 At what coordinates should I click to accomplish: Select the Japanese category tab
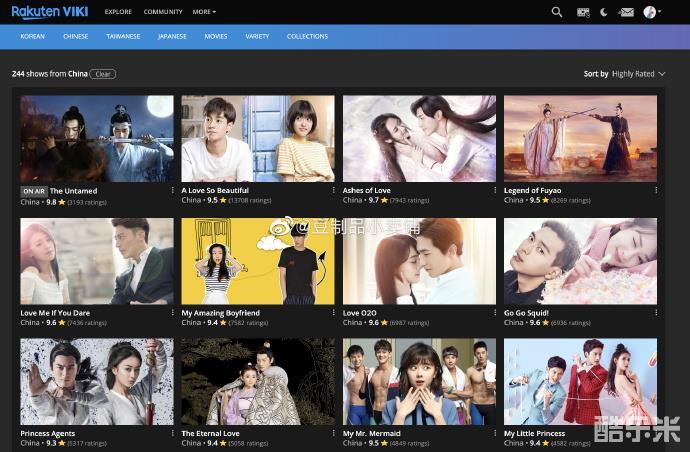(x=172, y=37)
